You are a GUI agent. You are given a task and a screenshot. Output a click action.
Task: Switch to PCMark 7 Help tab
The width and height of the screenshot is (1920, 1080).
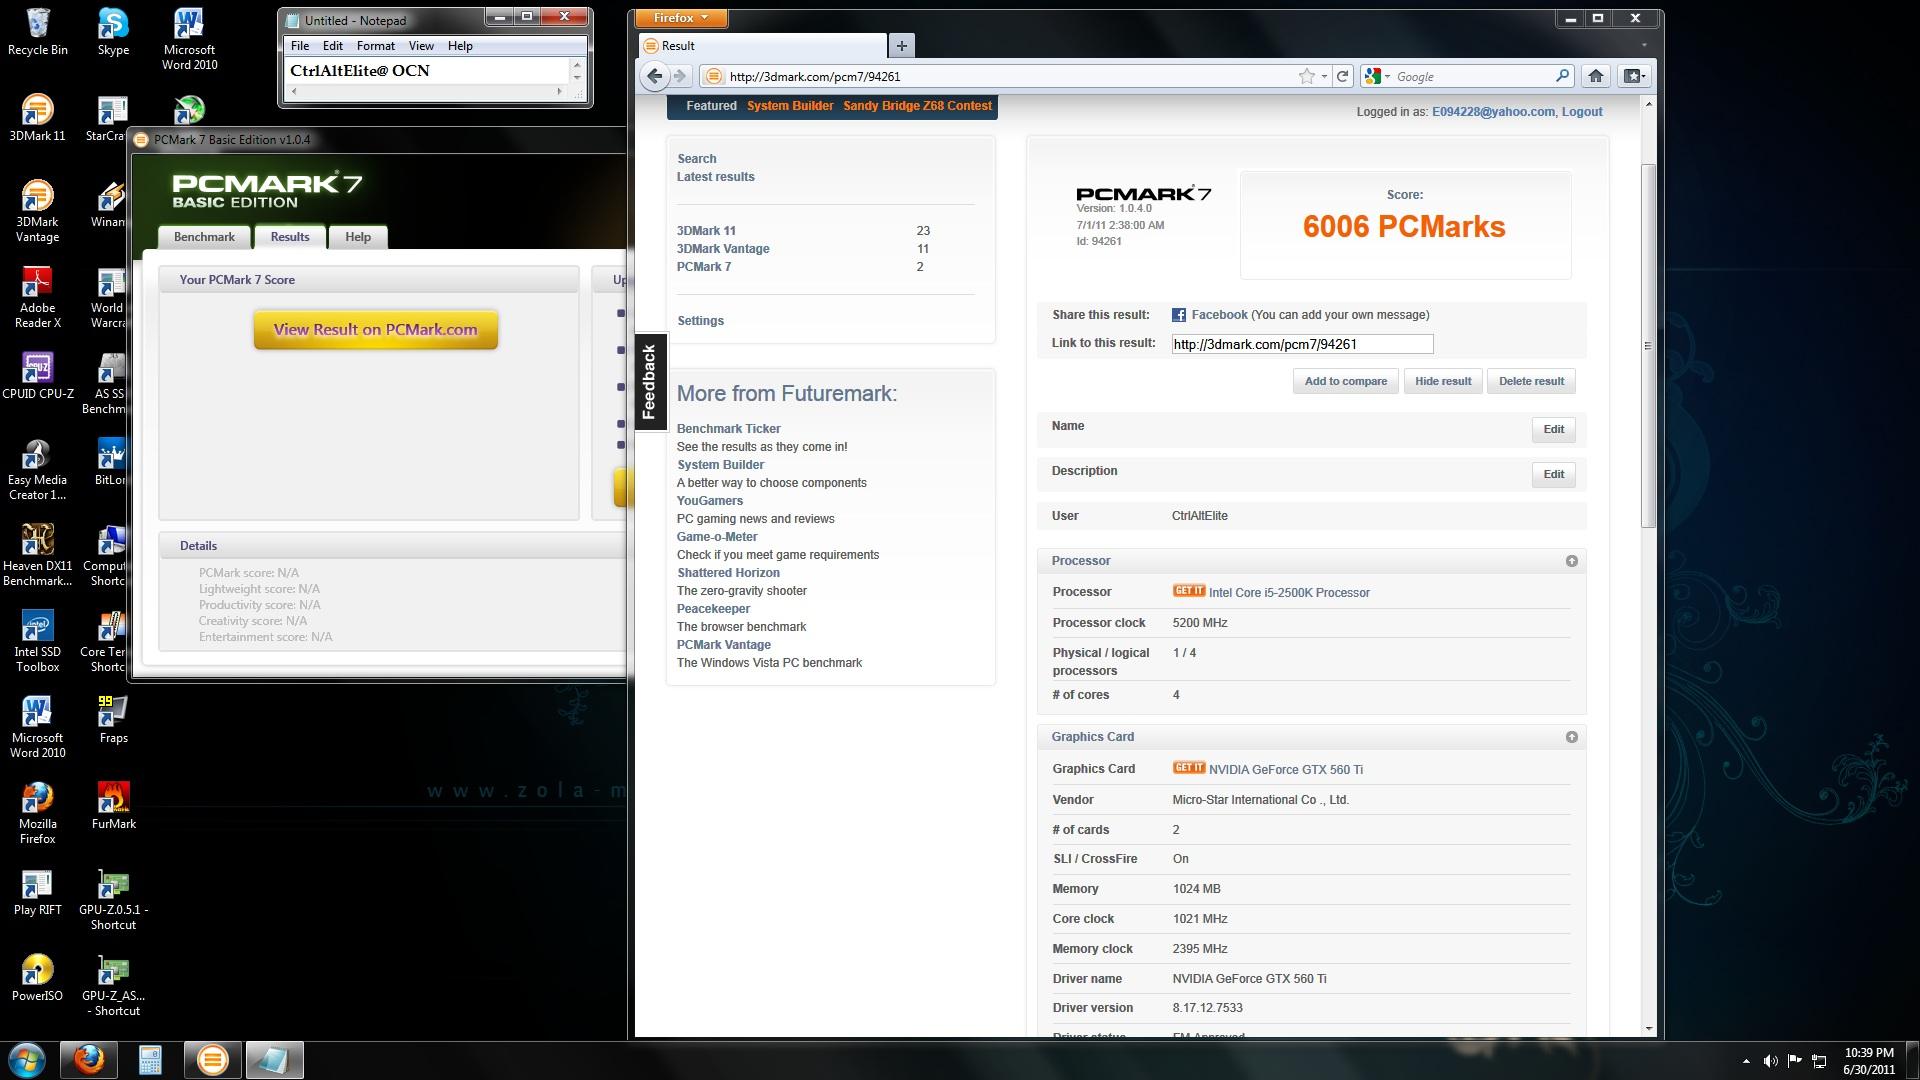(358, 237)
